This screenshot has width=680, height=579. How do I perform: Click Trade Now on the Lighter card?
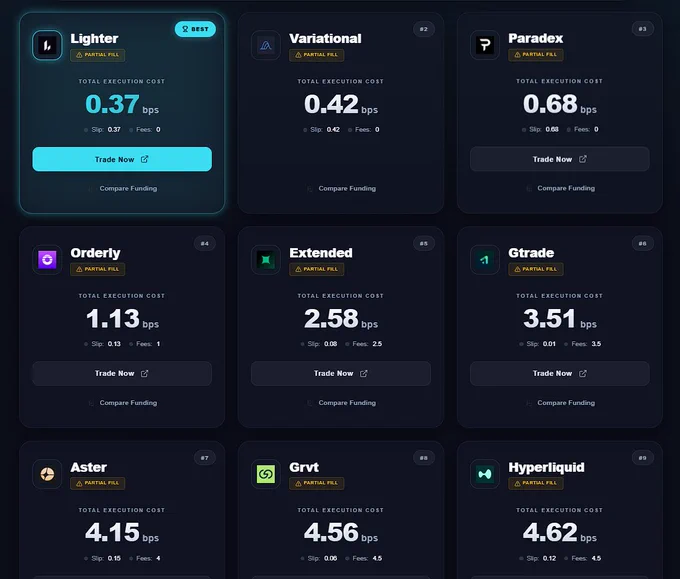click(122, 159)
